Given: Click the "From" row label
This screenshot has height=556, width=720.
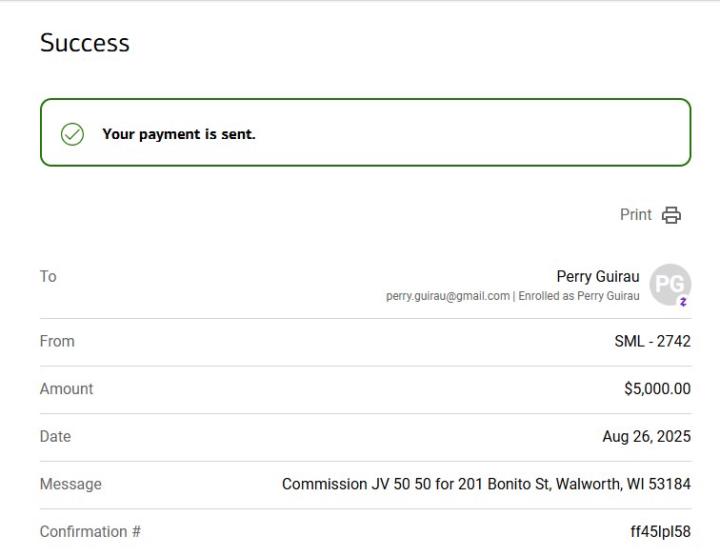Looking at the screenshot, I should pyautogui.click(x=57, y=341).
